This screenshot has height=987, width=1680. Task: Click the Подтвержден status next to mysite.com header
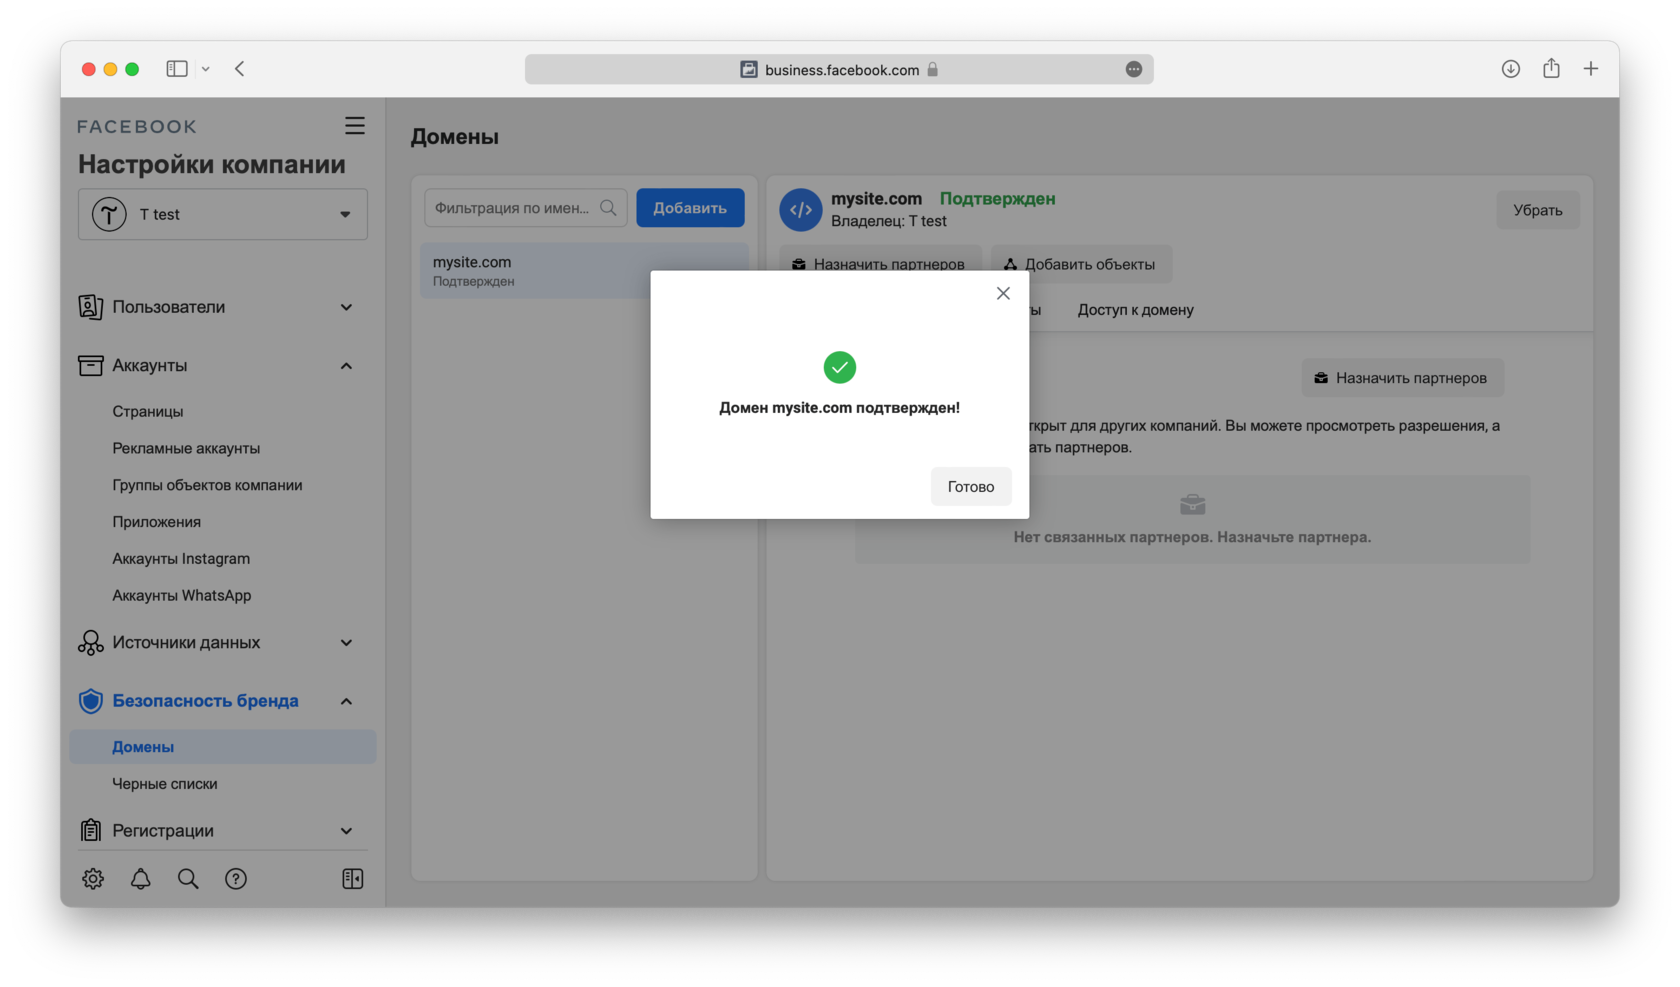click(x=997, y=198)
